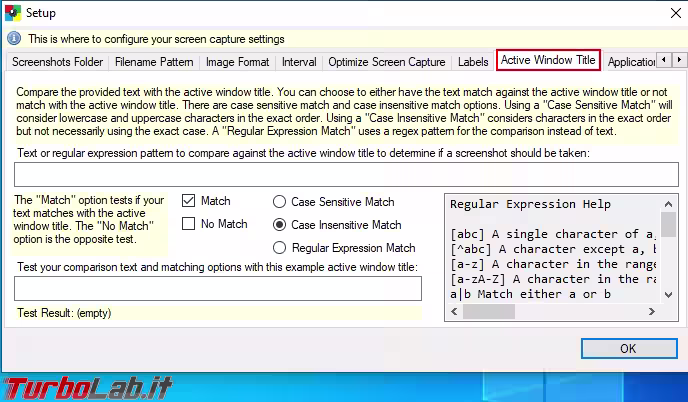This screenshot has height=402, width=688.
Task: Click the Setup title bar app icon
Action: coord(13,13)
